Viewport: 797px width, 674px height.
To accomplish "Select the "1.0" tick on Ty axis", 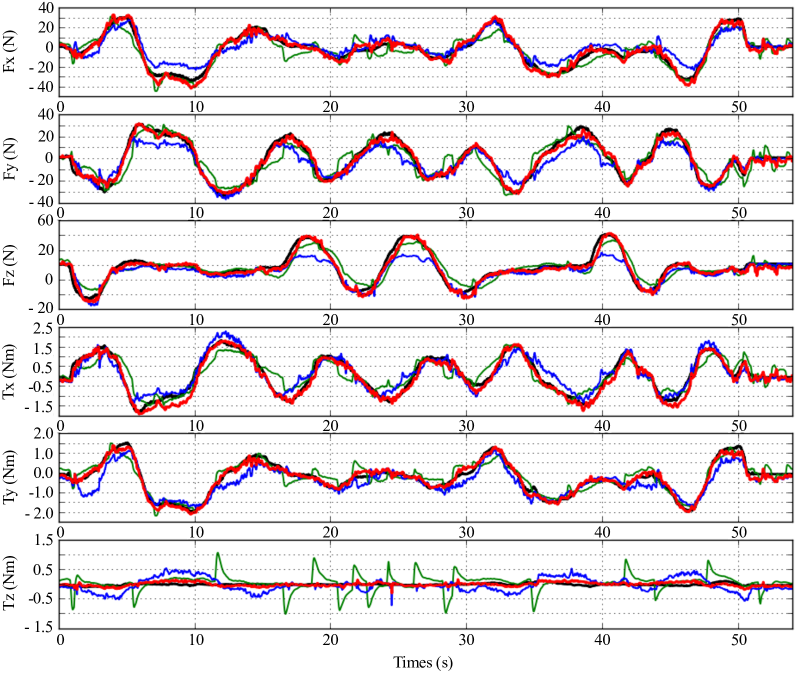I will [43, 453].
